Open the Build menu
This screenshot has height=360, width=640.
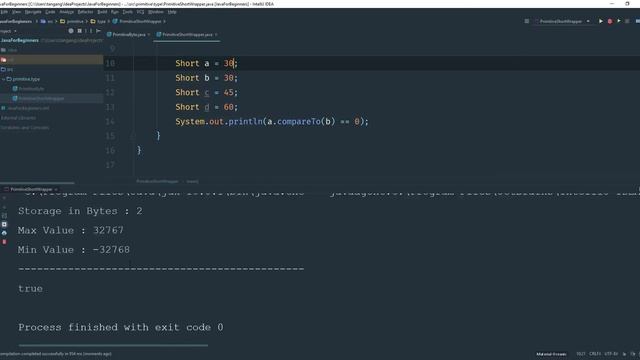(x=102, y=12)
